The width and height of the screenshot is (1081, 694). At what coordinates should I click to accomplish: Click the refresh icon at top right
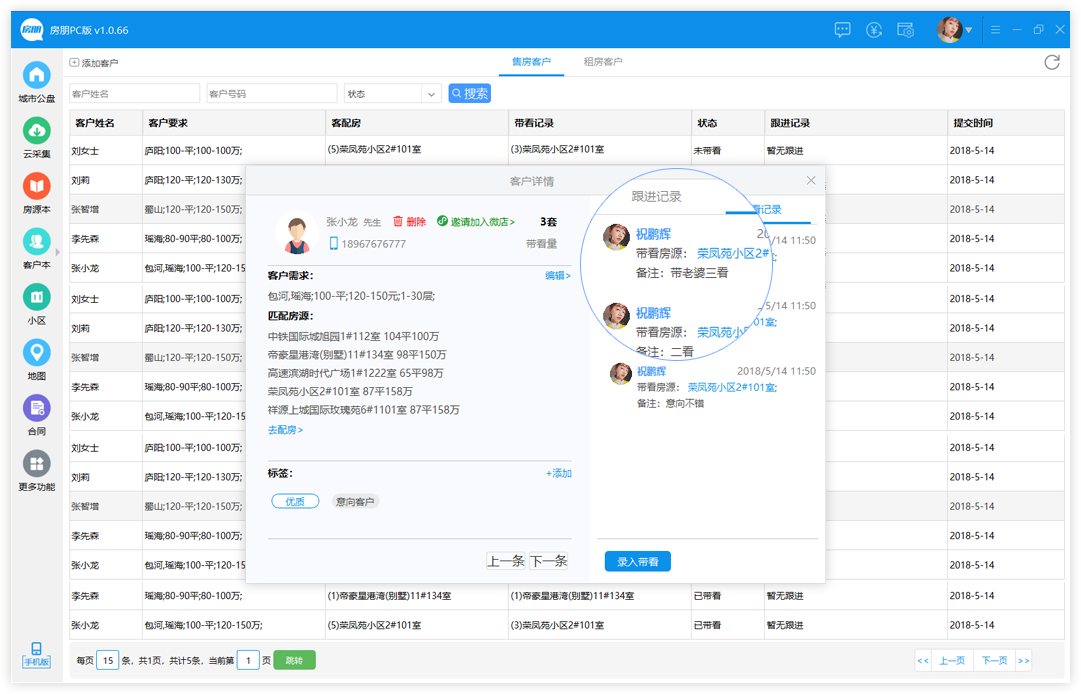(x=1051, y=62)
